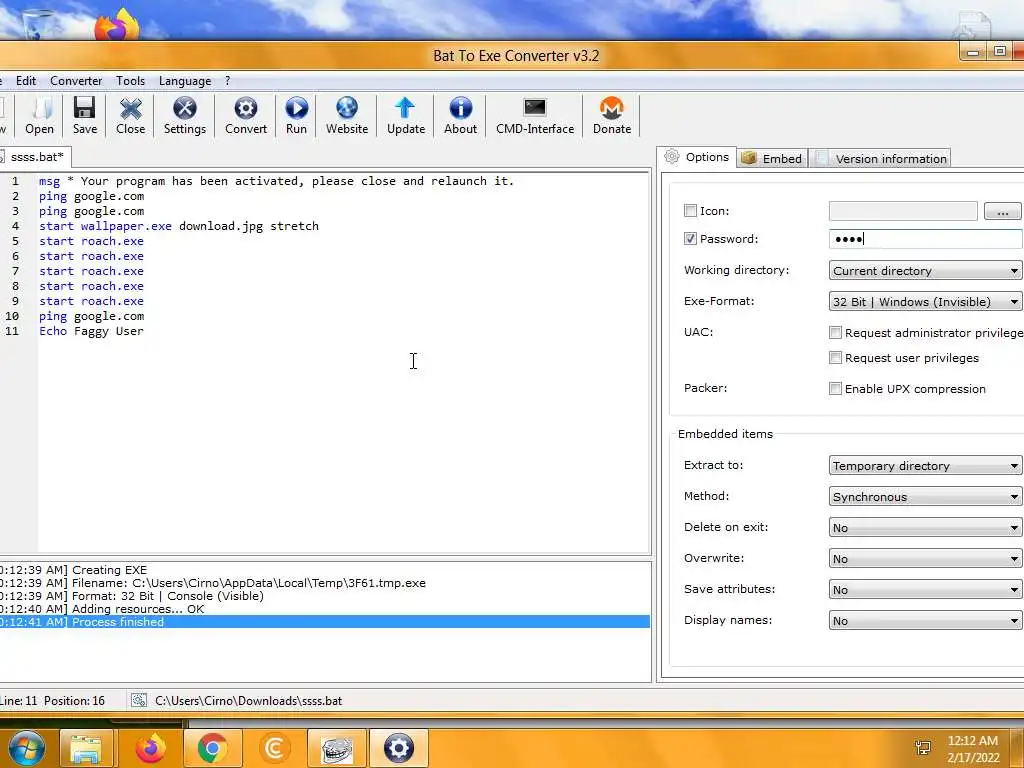Click the file icon in the status bar
The height and width of the screenshot is (768, 1024).
coord(138,701)
